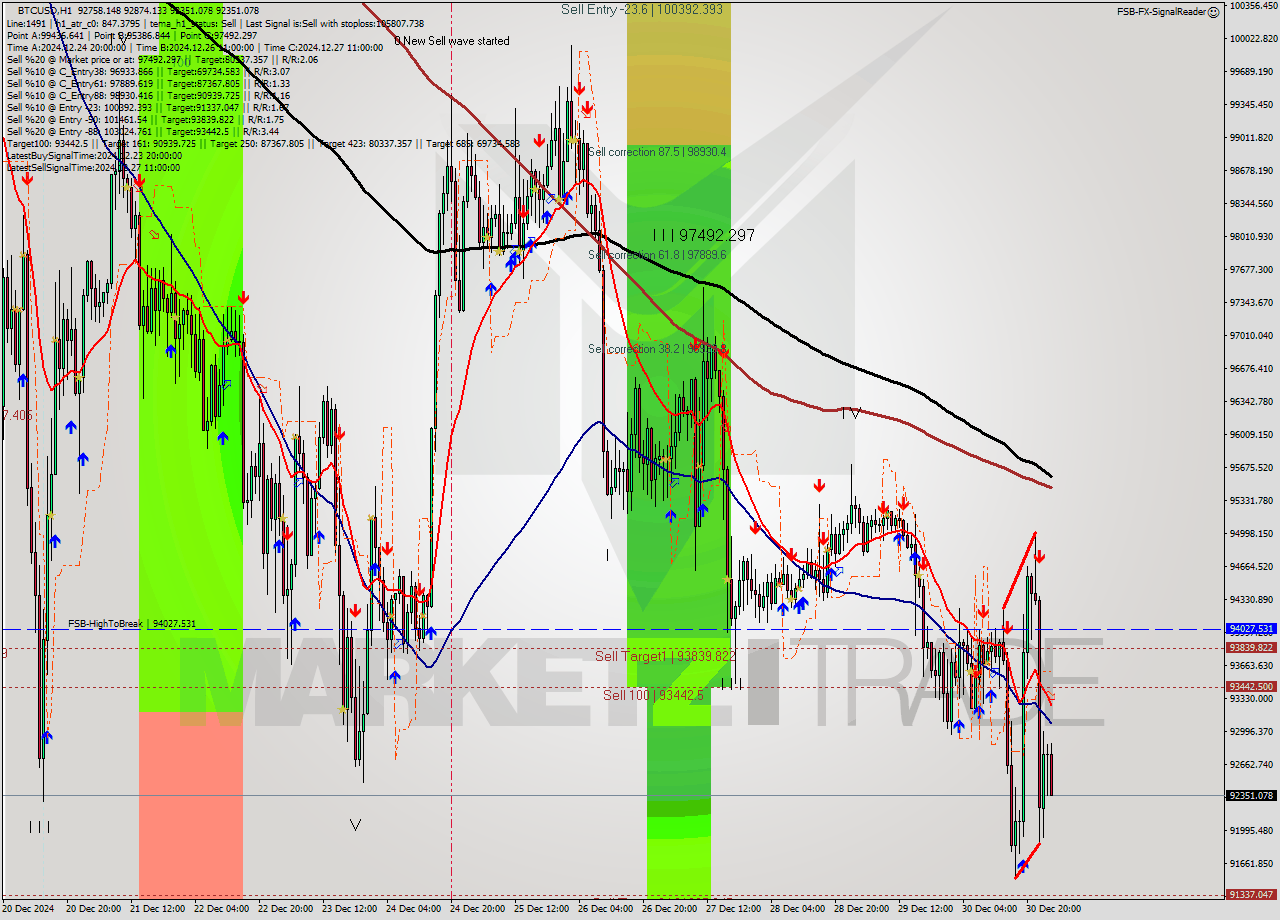Select the 'FSB-HighToBreak | 94027.531' line label

132,623
